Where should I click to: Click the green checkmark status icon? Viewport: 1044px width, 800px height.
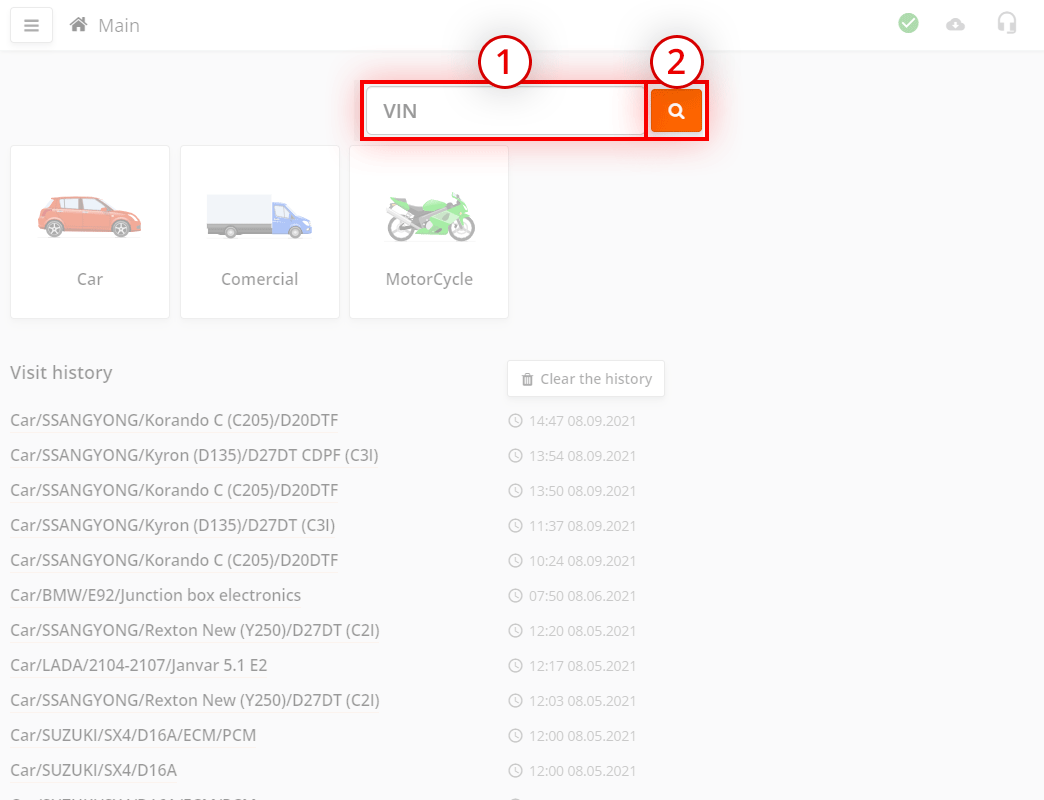908,23
